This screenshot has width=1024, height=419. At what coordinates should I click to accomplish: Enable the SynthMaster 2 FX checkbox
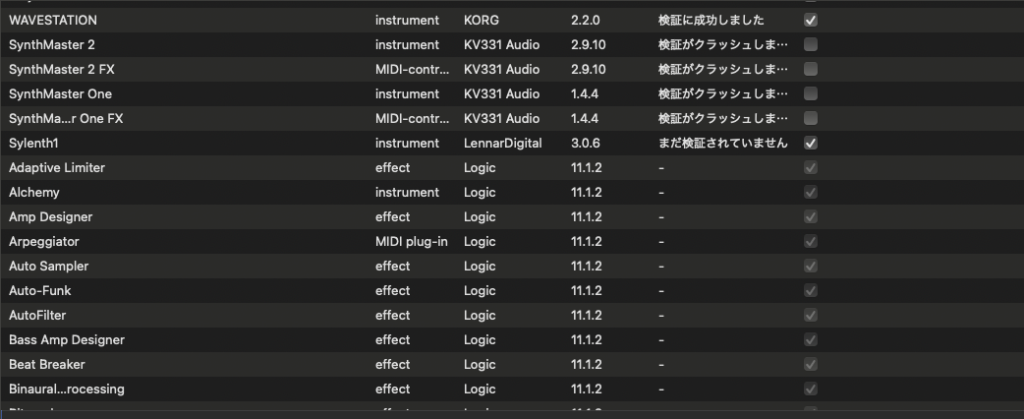point(810,69)
